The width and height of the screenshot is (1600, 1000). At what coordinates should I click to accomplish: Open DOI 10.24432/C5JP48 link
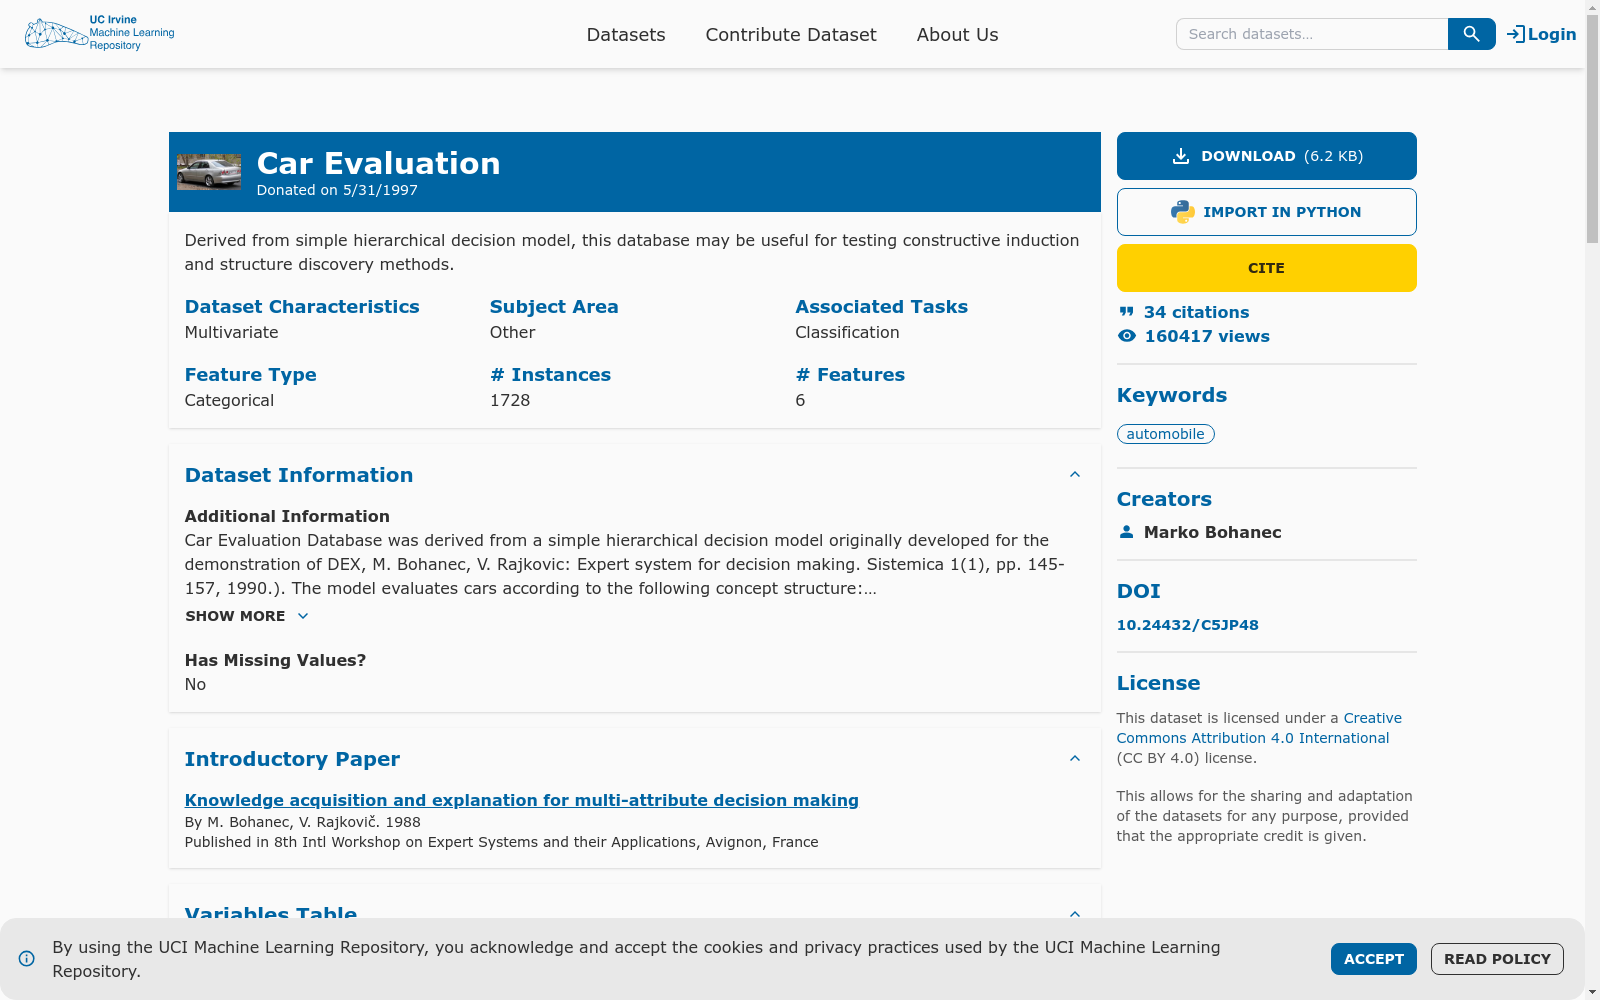[x=1188, y=625]
